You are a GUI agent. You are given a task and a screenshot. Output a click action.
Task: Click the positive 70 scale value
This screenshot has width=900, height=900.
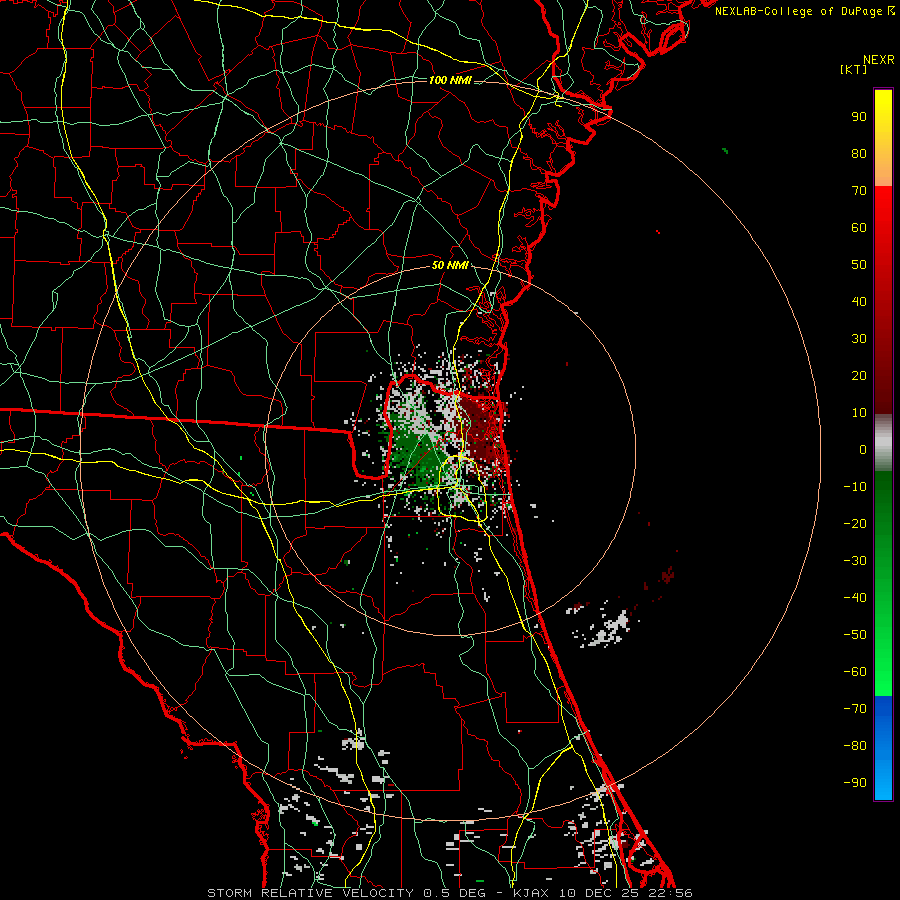(x=859, y=191)
